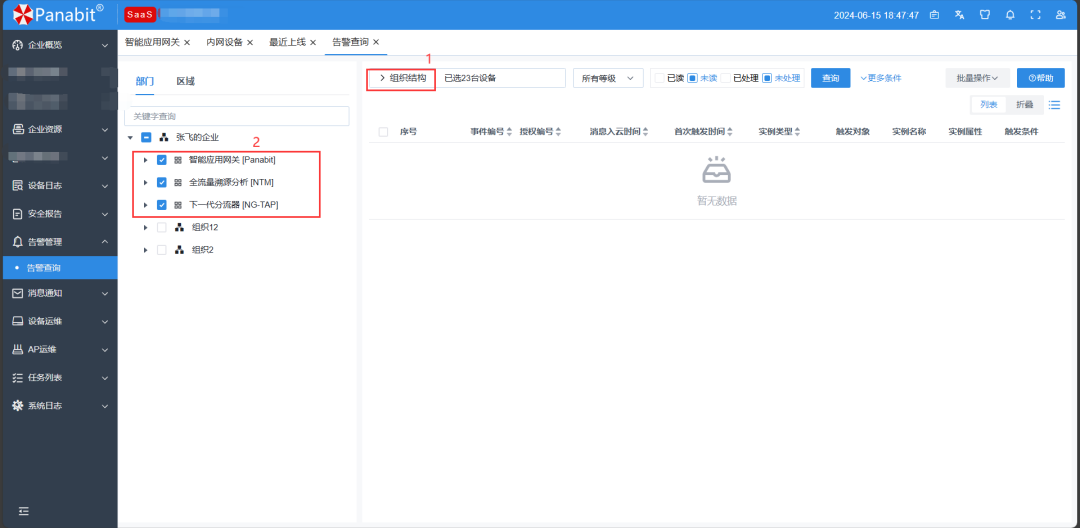1080x528 pixels.
Task: Disable the 未处理 filter checkbox
Action: click(x=767, y=78)
